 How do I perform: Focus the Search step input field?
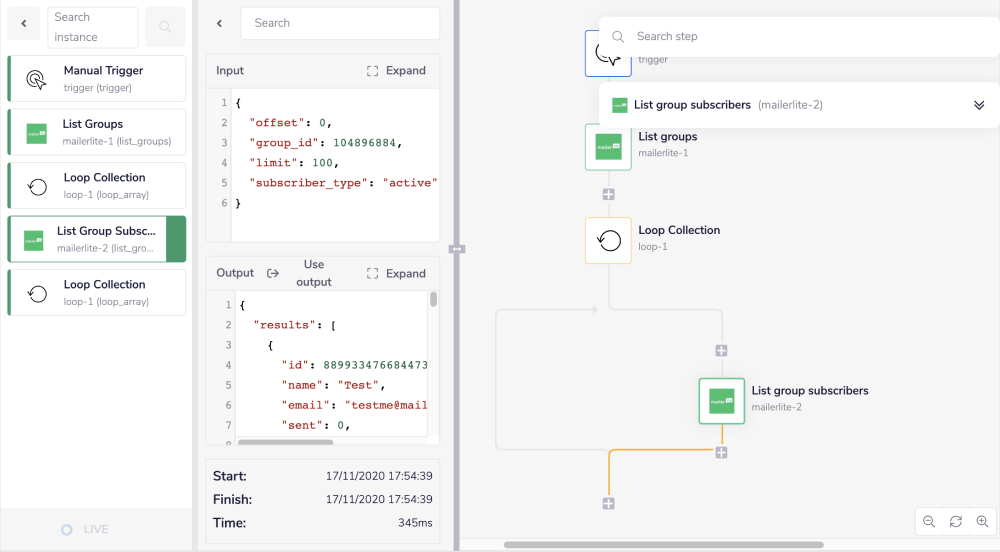click(800, 36)
